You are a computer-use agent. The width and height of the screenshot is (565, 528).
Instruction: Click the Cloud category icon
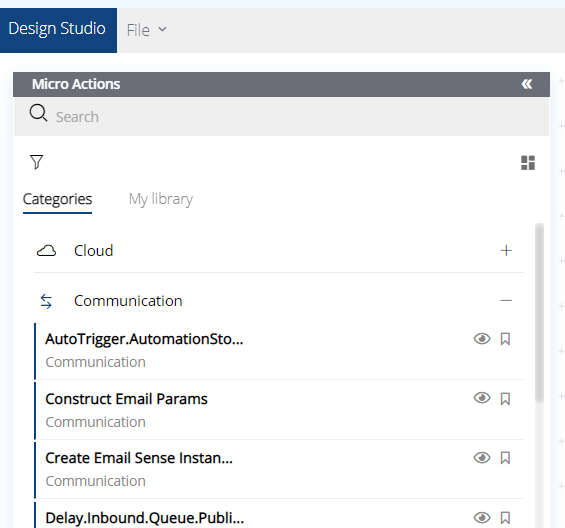[x=46, y=250]
